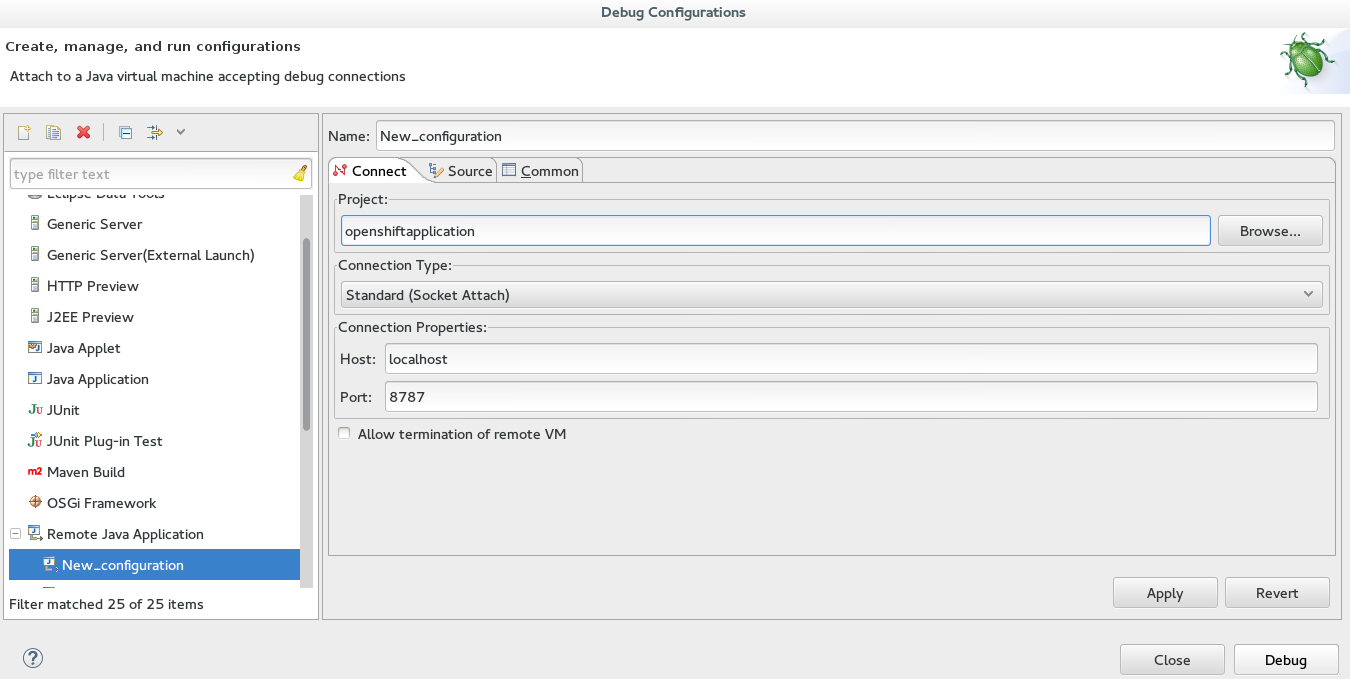Enable Allow termination of remote VM

tap(344, 434)
